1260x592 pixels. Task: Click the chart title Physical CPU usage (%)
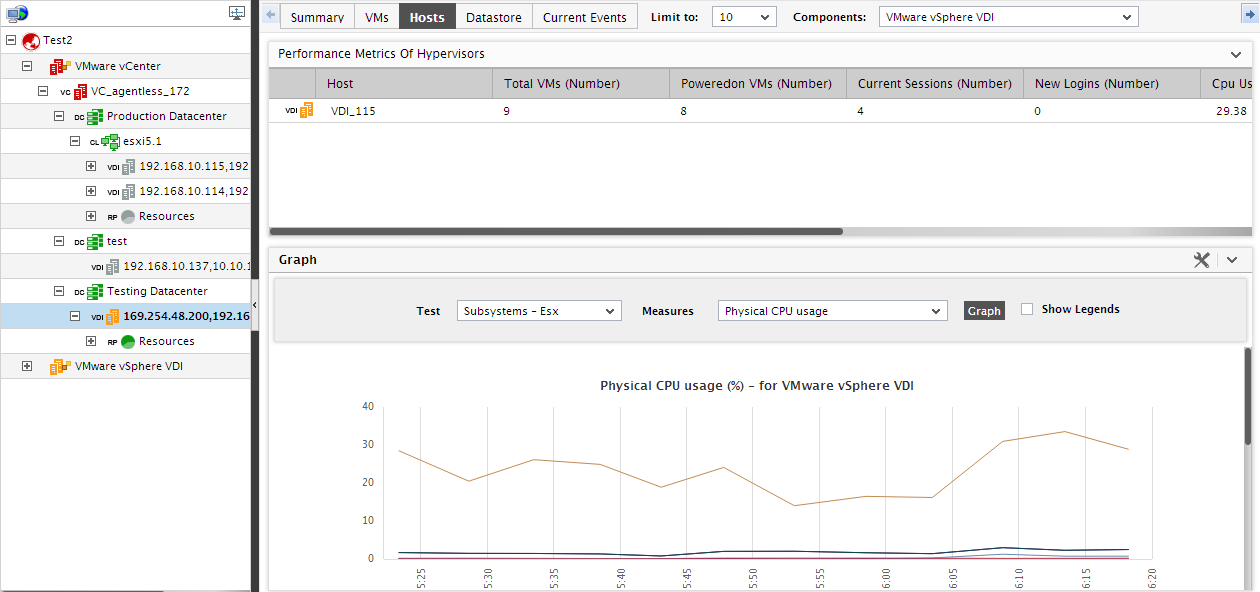pos(757,385)
